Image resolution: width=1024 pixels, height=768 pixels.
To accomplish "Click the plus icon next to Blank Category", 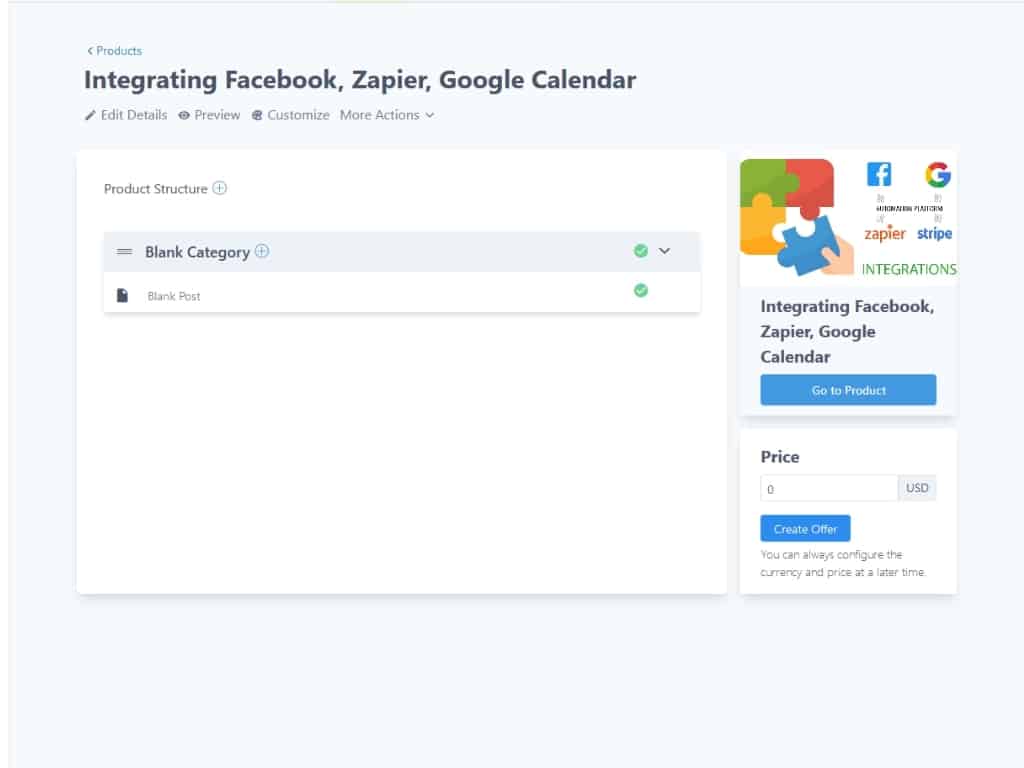I will [262, 252].
